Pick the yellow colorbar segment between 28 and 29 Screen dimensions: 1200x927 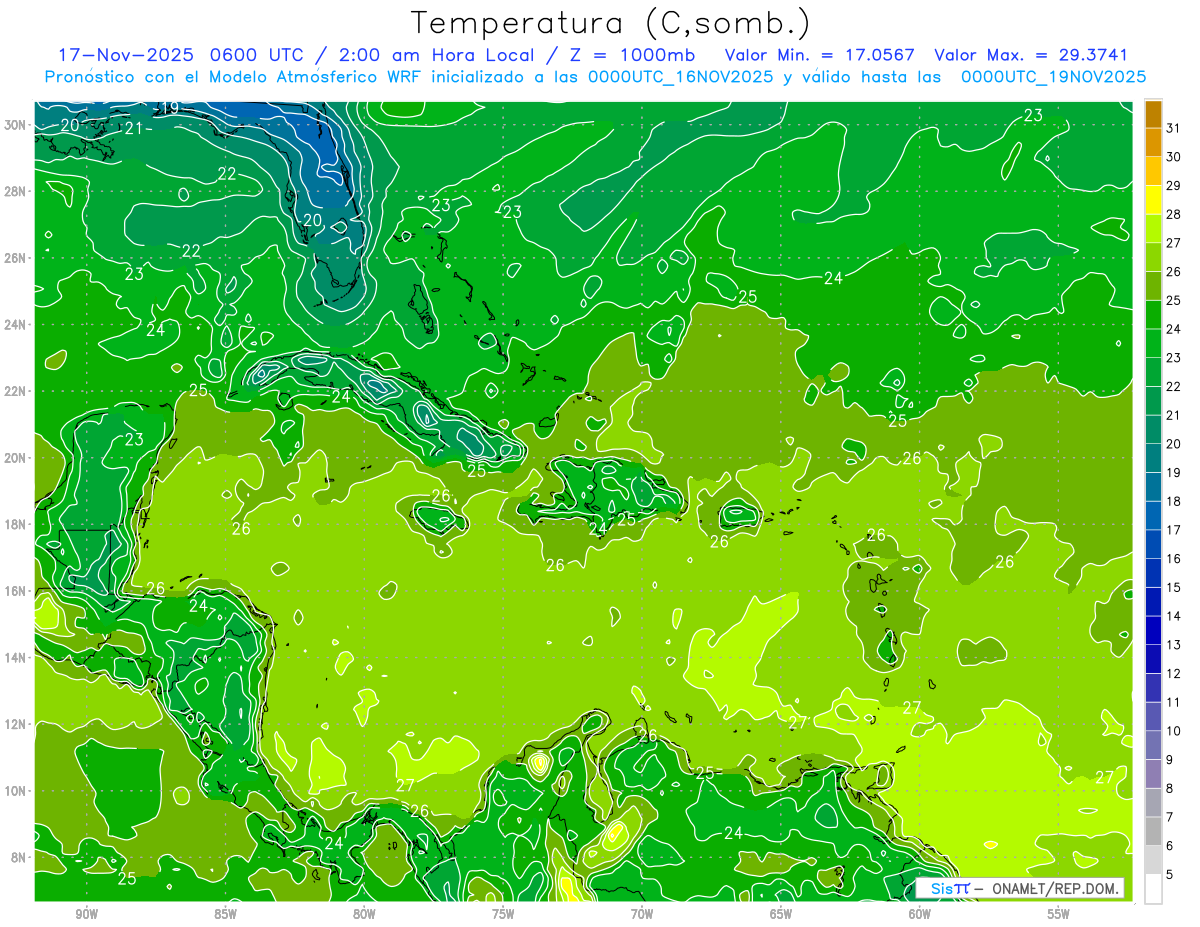coord(1153,200)
